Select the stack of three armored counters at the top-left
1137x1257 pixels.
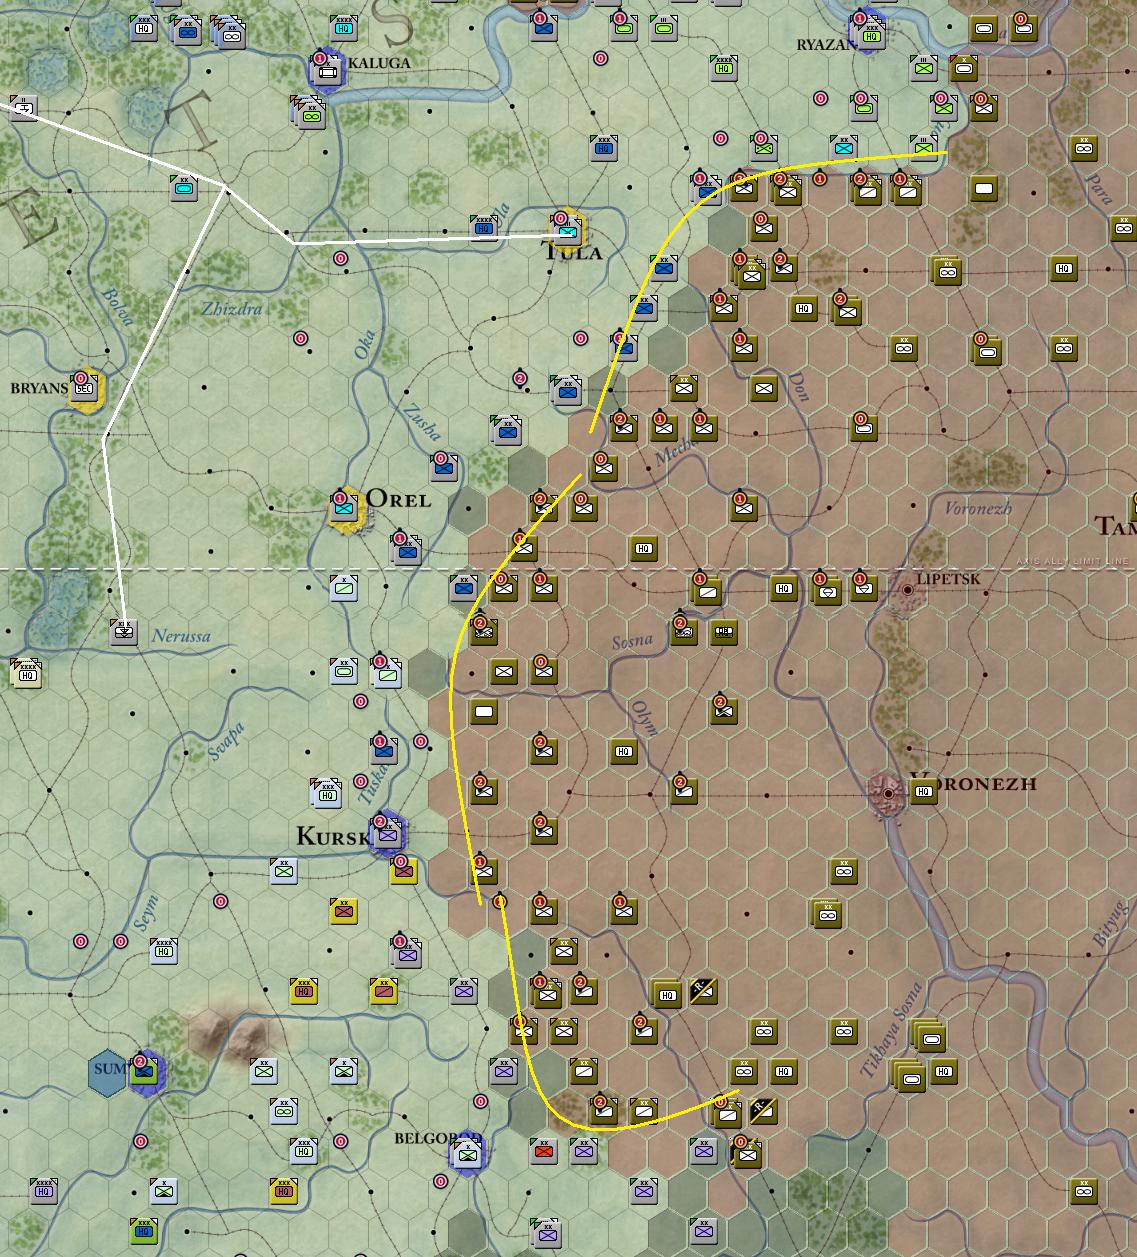[x=228, y=32]
